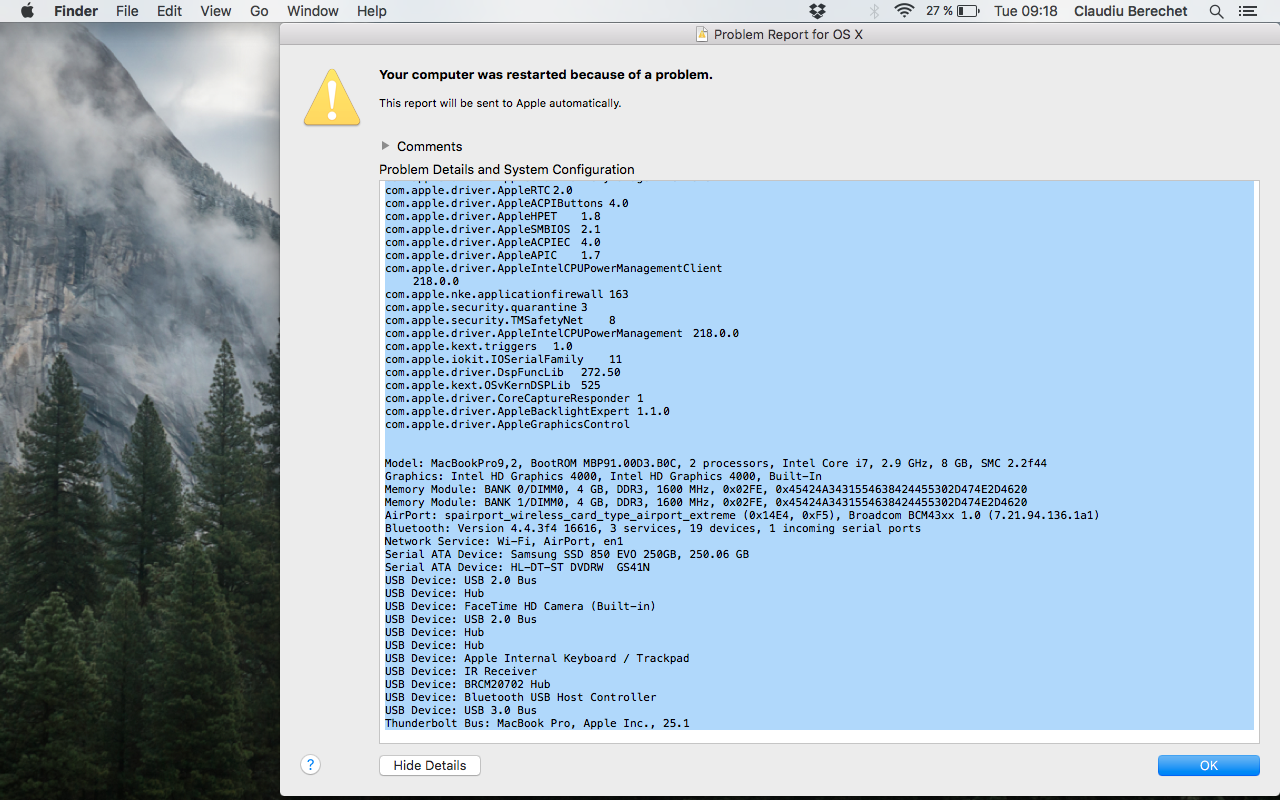Open the Help menu
Viewport: 1280px width, 800px height.
[372, 11]
